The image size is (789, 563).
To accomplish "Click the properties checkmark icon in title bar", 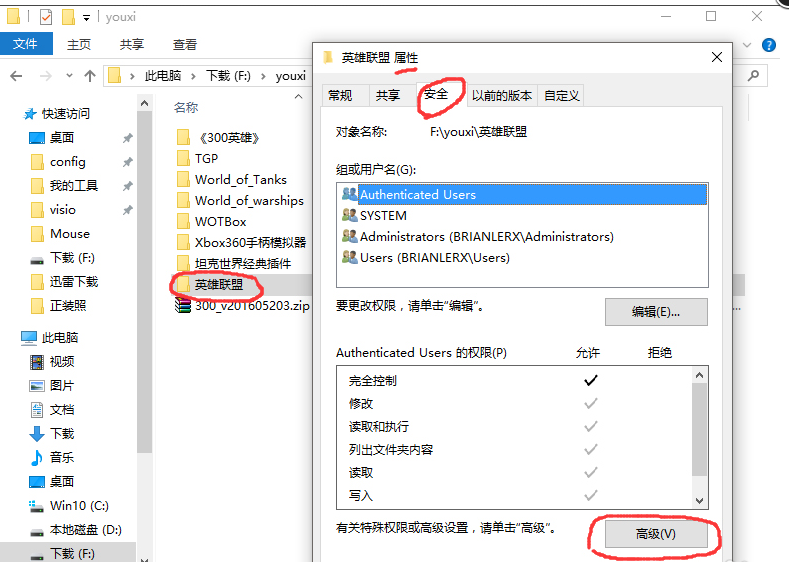I will coord(47,17).
